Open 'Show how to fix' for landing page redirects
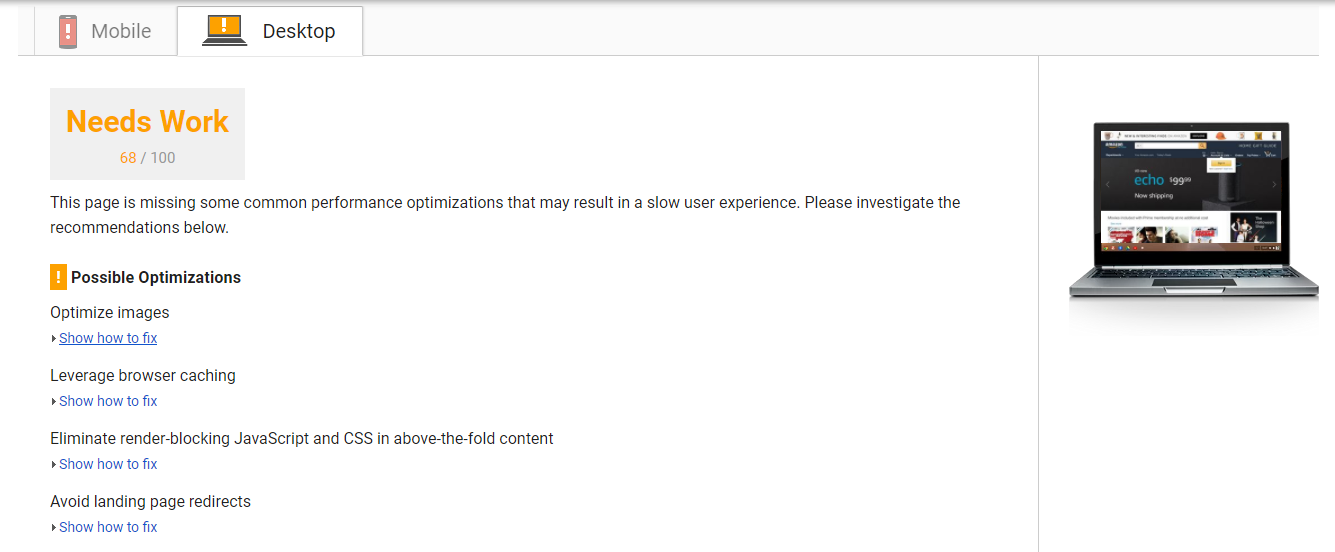This screenshot has height=552, width=1335. click(x=108, y=527)
